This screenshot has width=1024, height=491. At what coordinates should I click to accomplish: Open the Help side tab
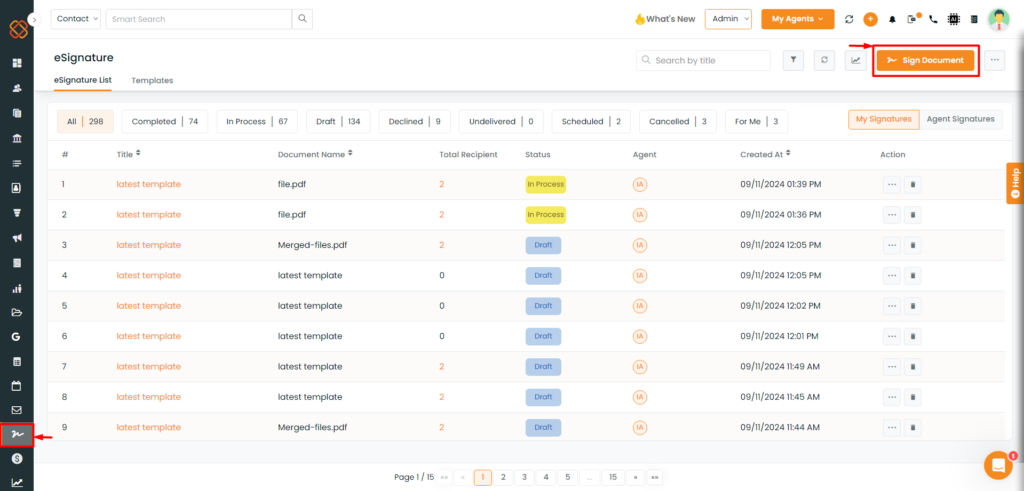(x=1015, y=183)
